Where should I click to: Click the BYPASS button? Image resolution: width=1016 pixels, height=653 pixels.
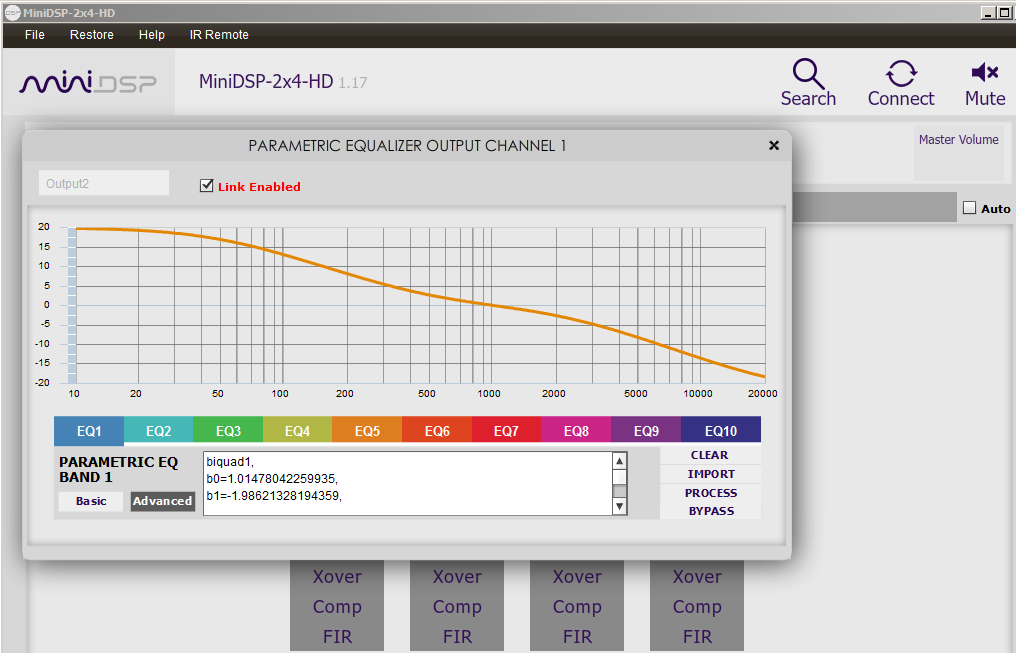pos(711,511)
